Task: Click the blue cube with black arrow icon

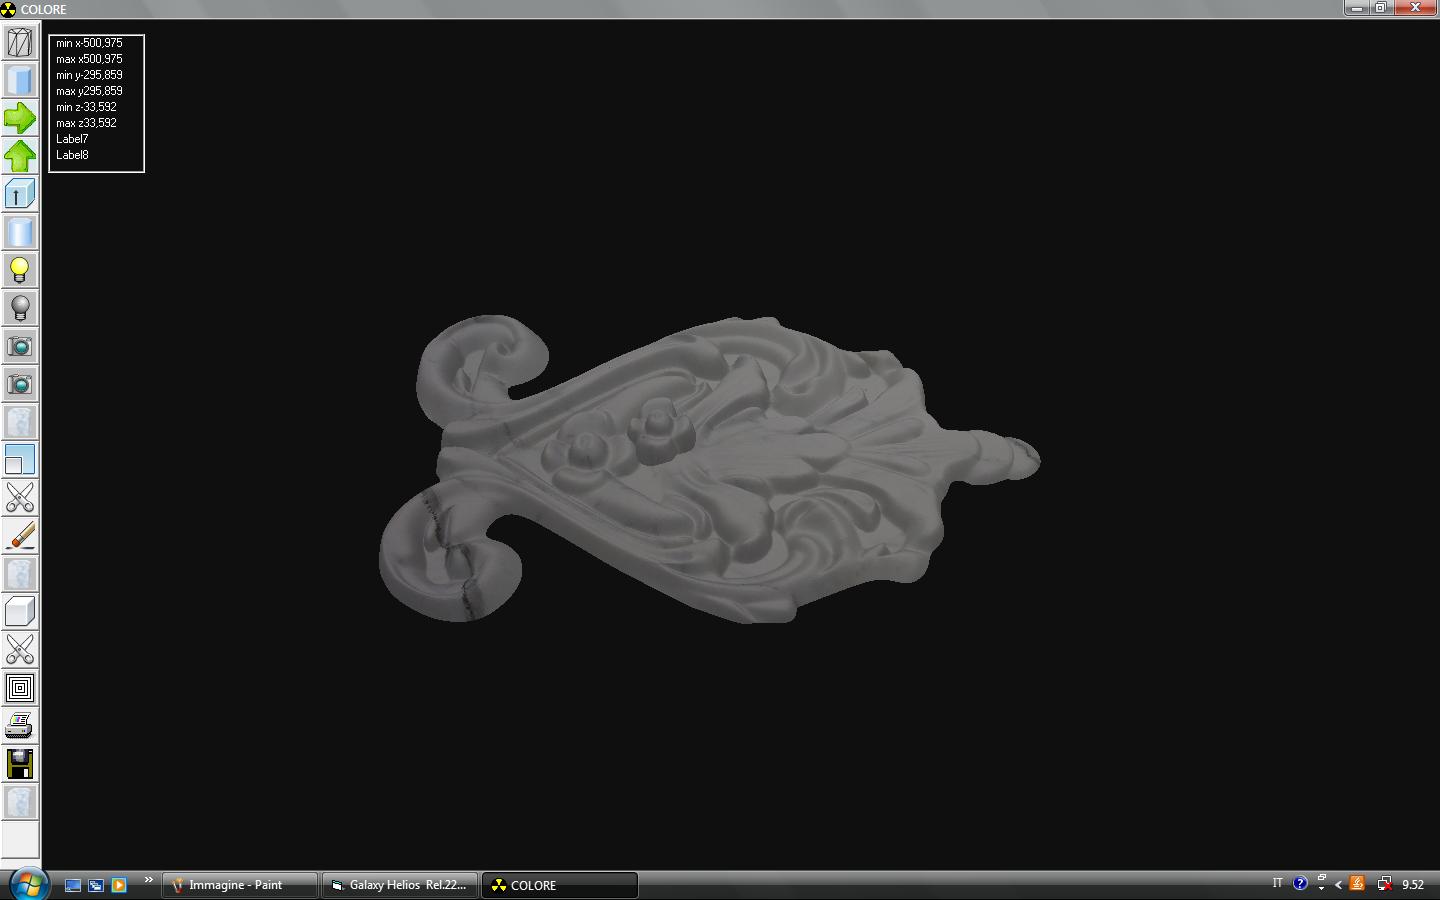Action: pyautogui.click(x=20, y=194)
